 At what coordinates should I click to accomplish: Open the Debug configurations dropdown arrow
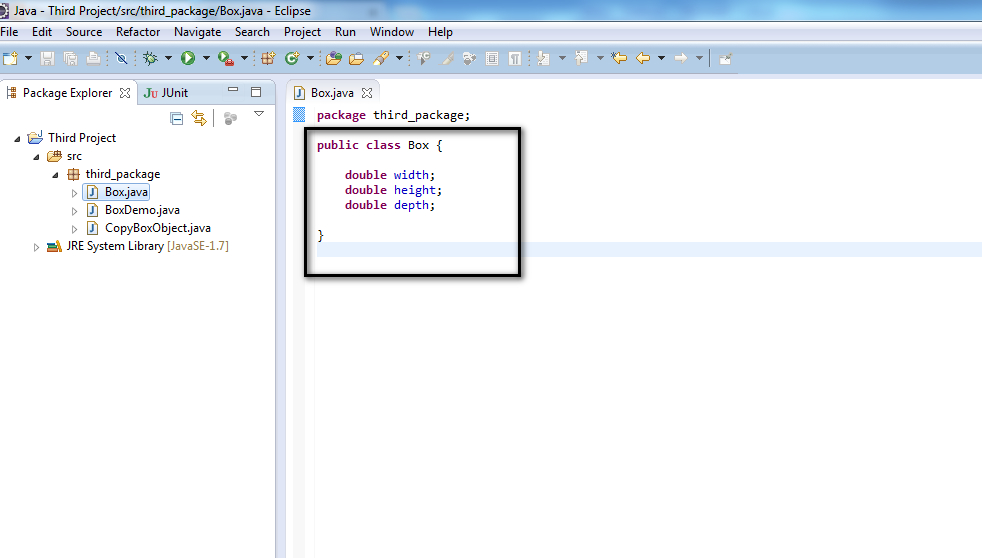click(168, 58)
